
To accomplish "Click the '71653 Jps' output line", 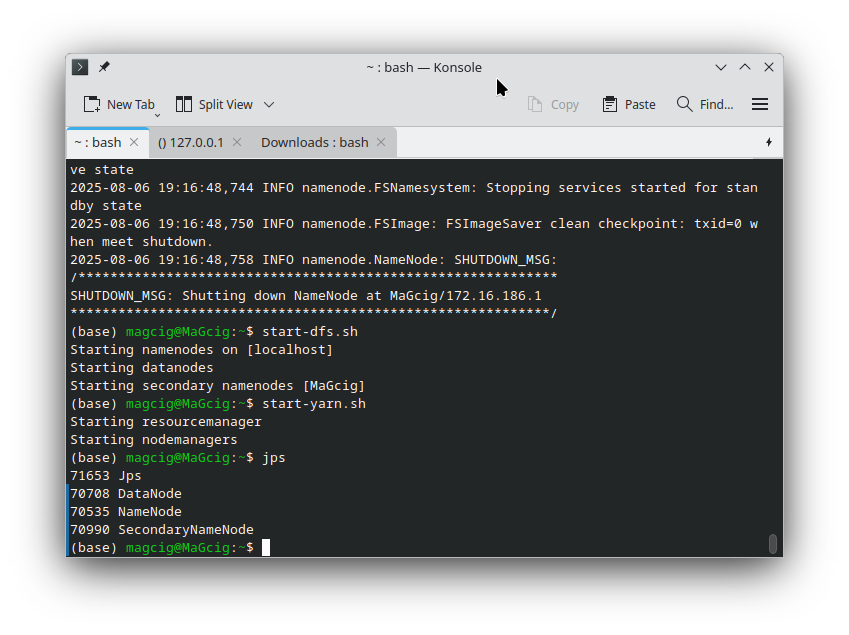I will tap(106, 476).
